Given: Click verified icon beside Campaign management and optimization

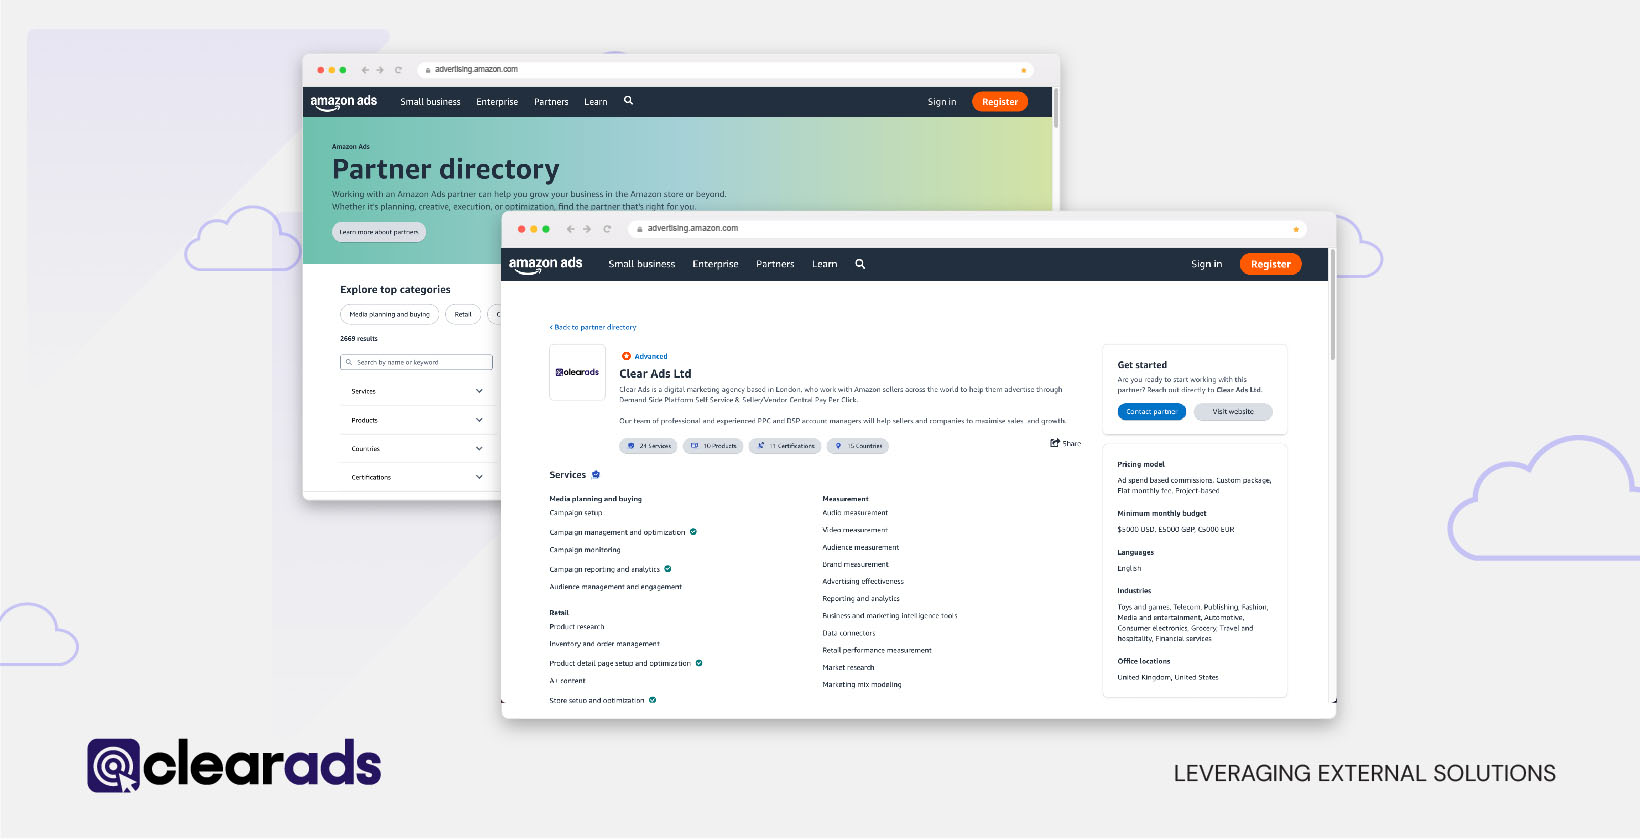Looking at the screenshot, I should [x=693, y=532].
